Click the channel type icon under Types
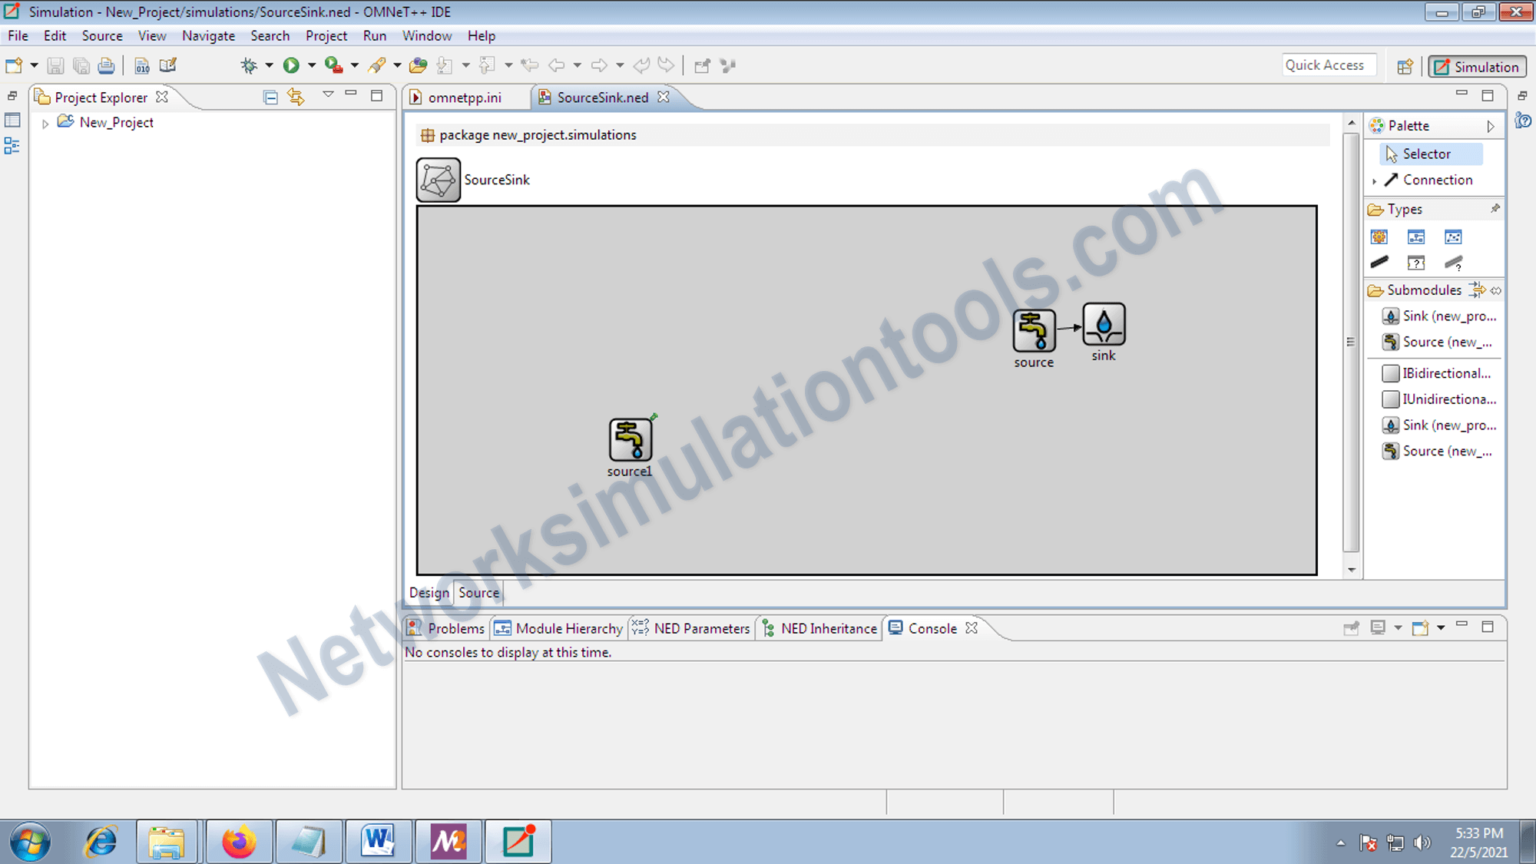 pyautogui.click(x=1379, y=262)
